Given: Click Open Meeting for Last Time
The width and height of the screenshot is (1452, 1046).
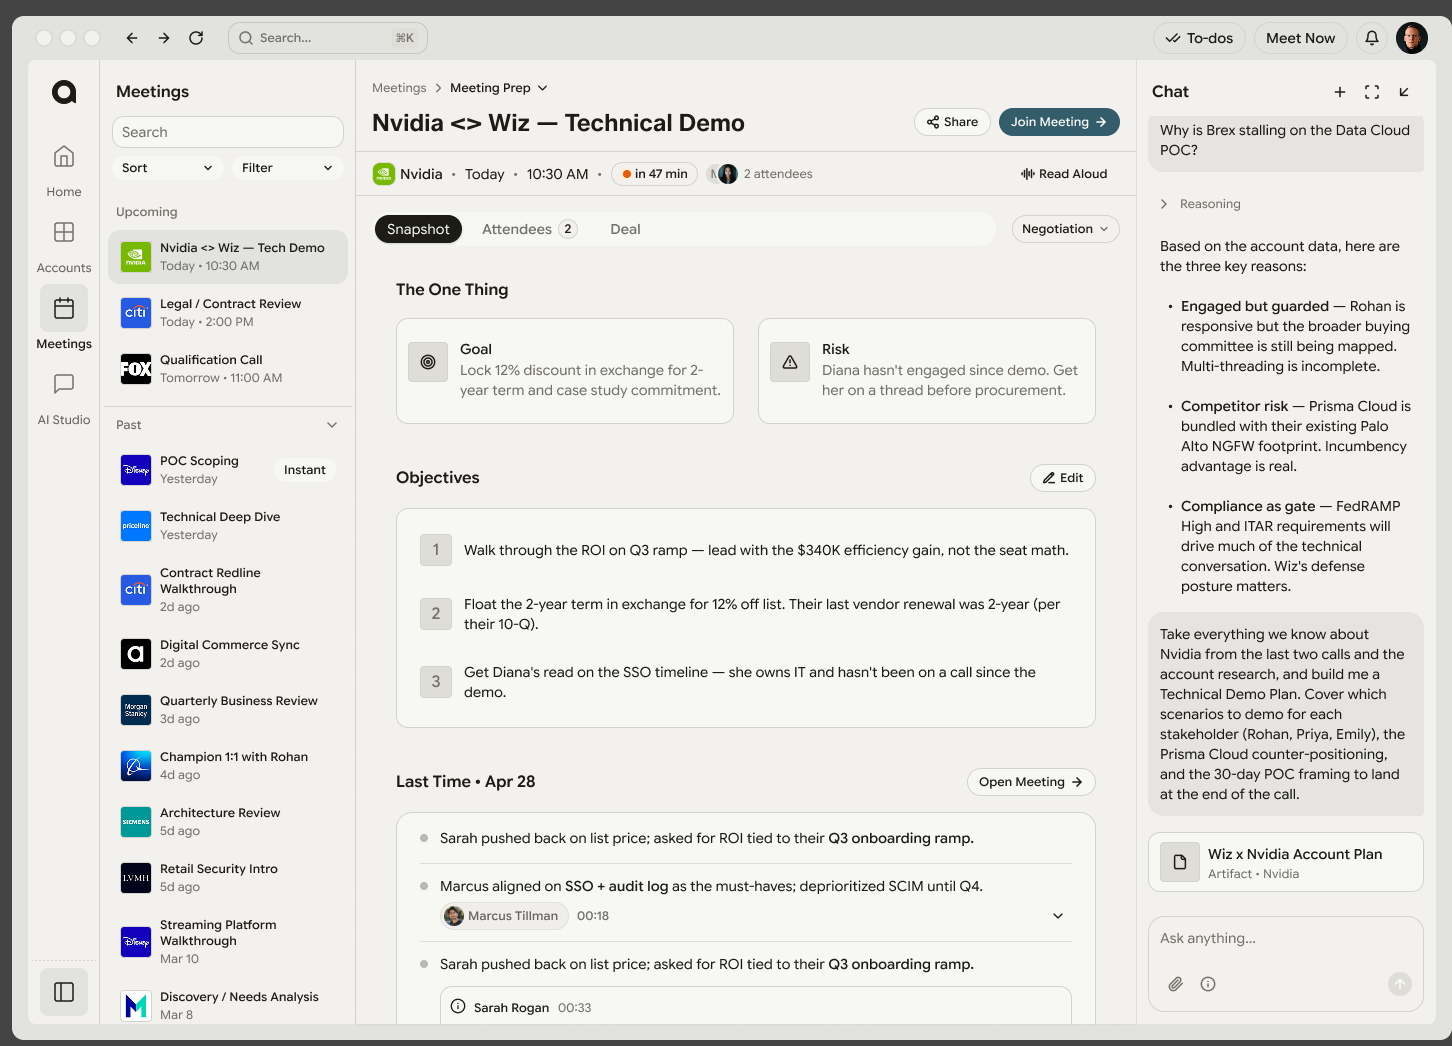Looking at the screenshot, I should click(x=1031, y=782).
